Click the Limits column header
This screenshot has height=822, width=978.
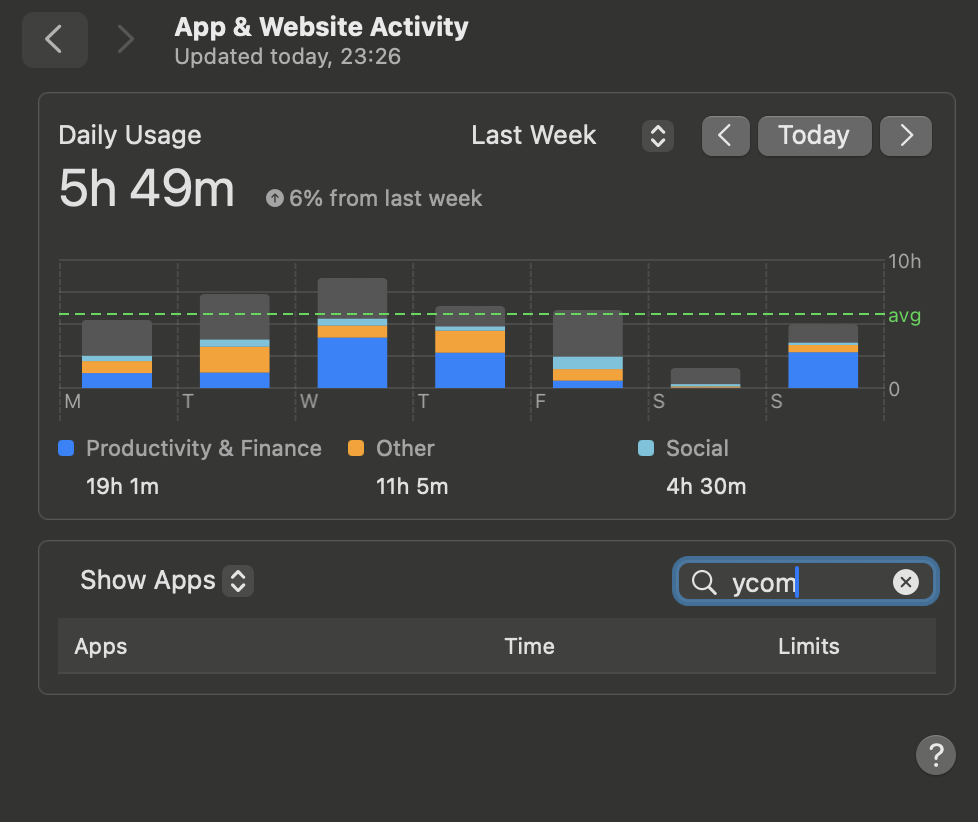coord(808,646)
